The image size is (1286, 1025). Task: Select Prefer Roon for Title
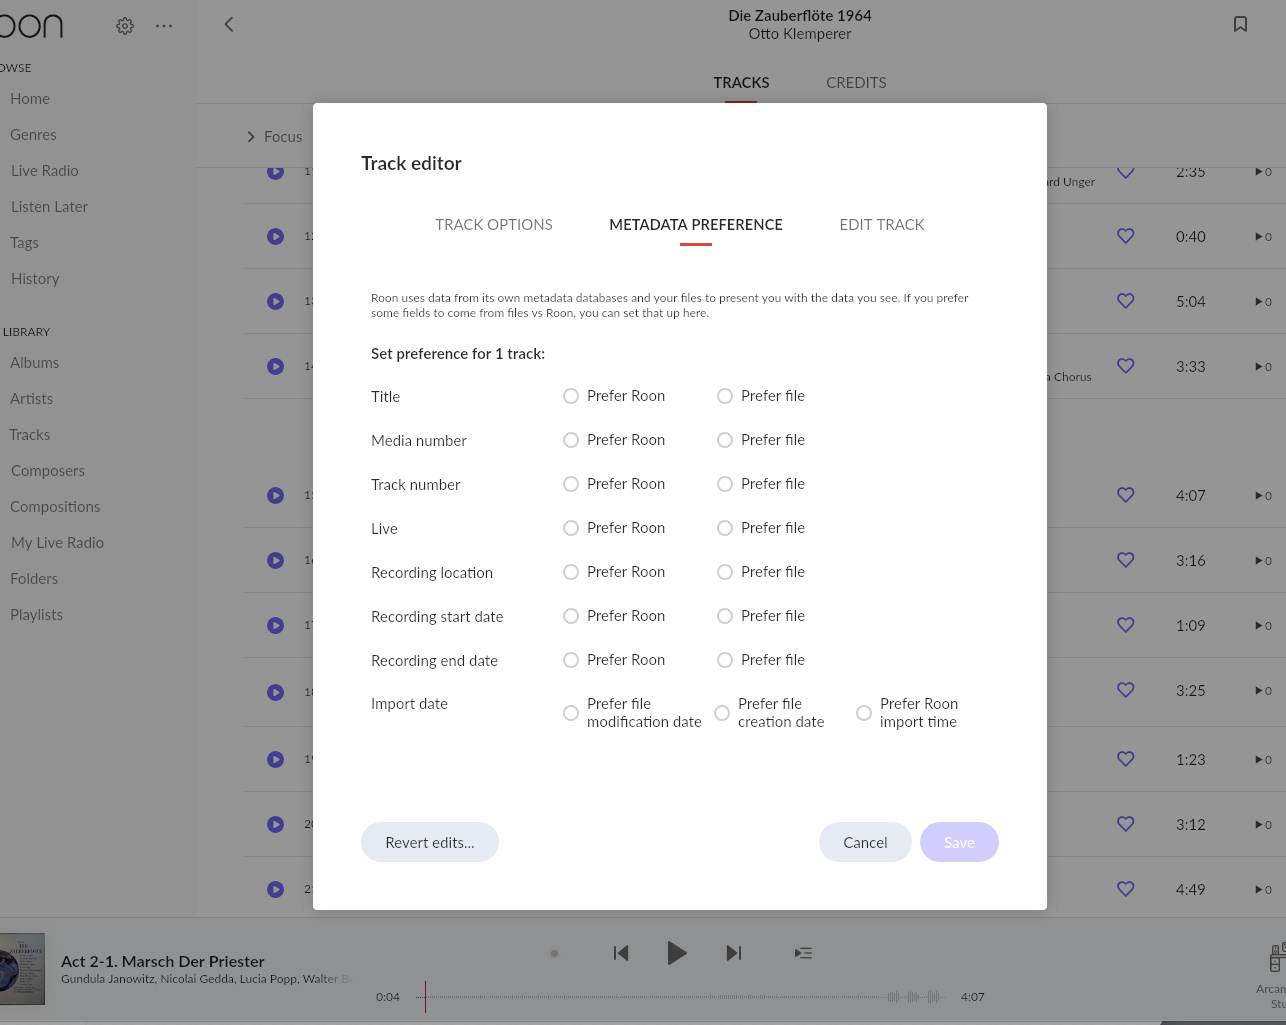tap(571, 396)
